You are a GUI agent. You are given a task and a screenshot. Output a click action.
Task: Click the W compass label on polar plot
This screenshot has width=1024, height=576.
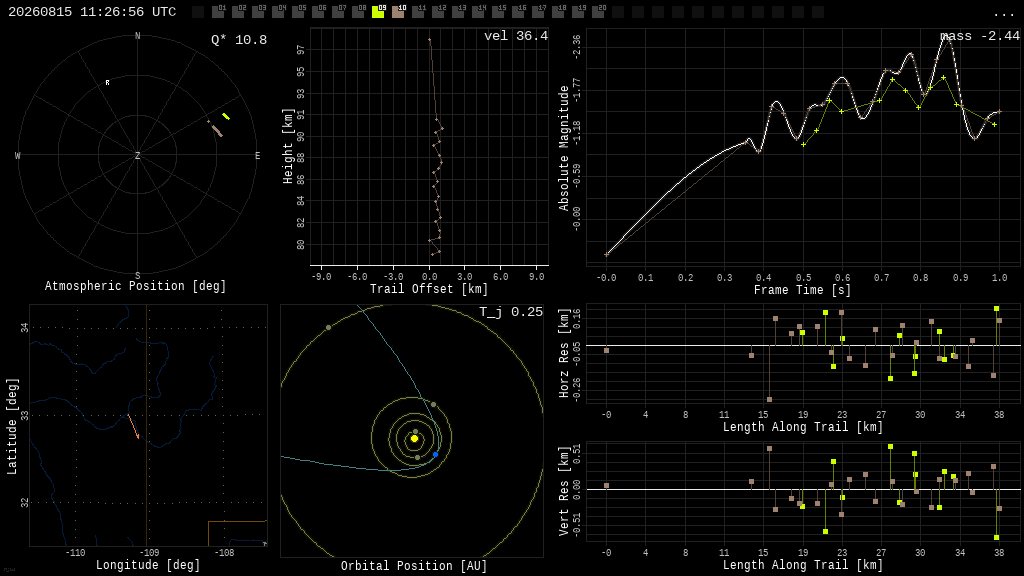coord(18,155)
